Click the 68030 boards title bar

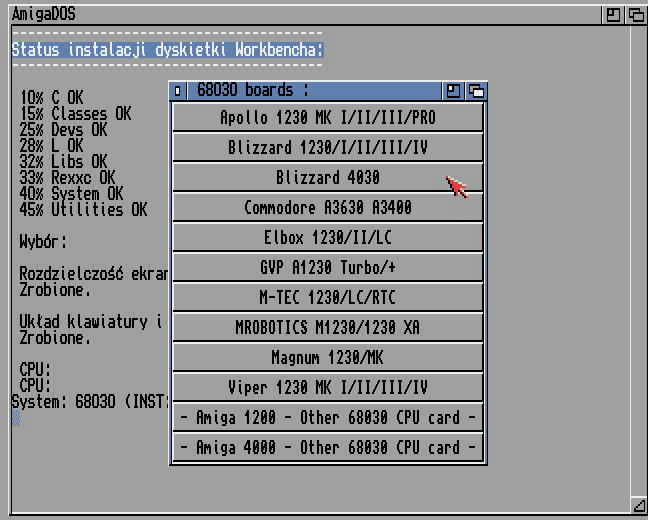pos(314,91)
